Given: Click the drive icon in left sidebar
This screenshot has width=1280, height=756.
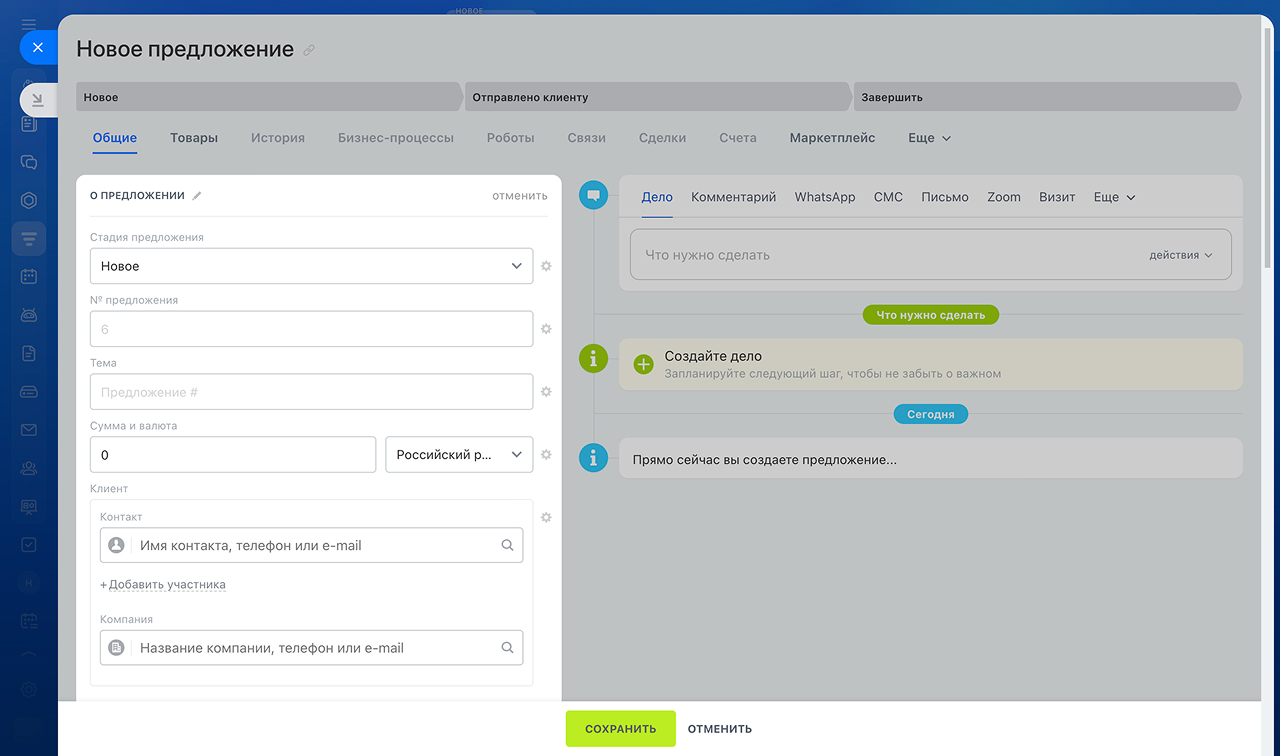Looking at the screenshot, I should [x=29, y=392].
